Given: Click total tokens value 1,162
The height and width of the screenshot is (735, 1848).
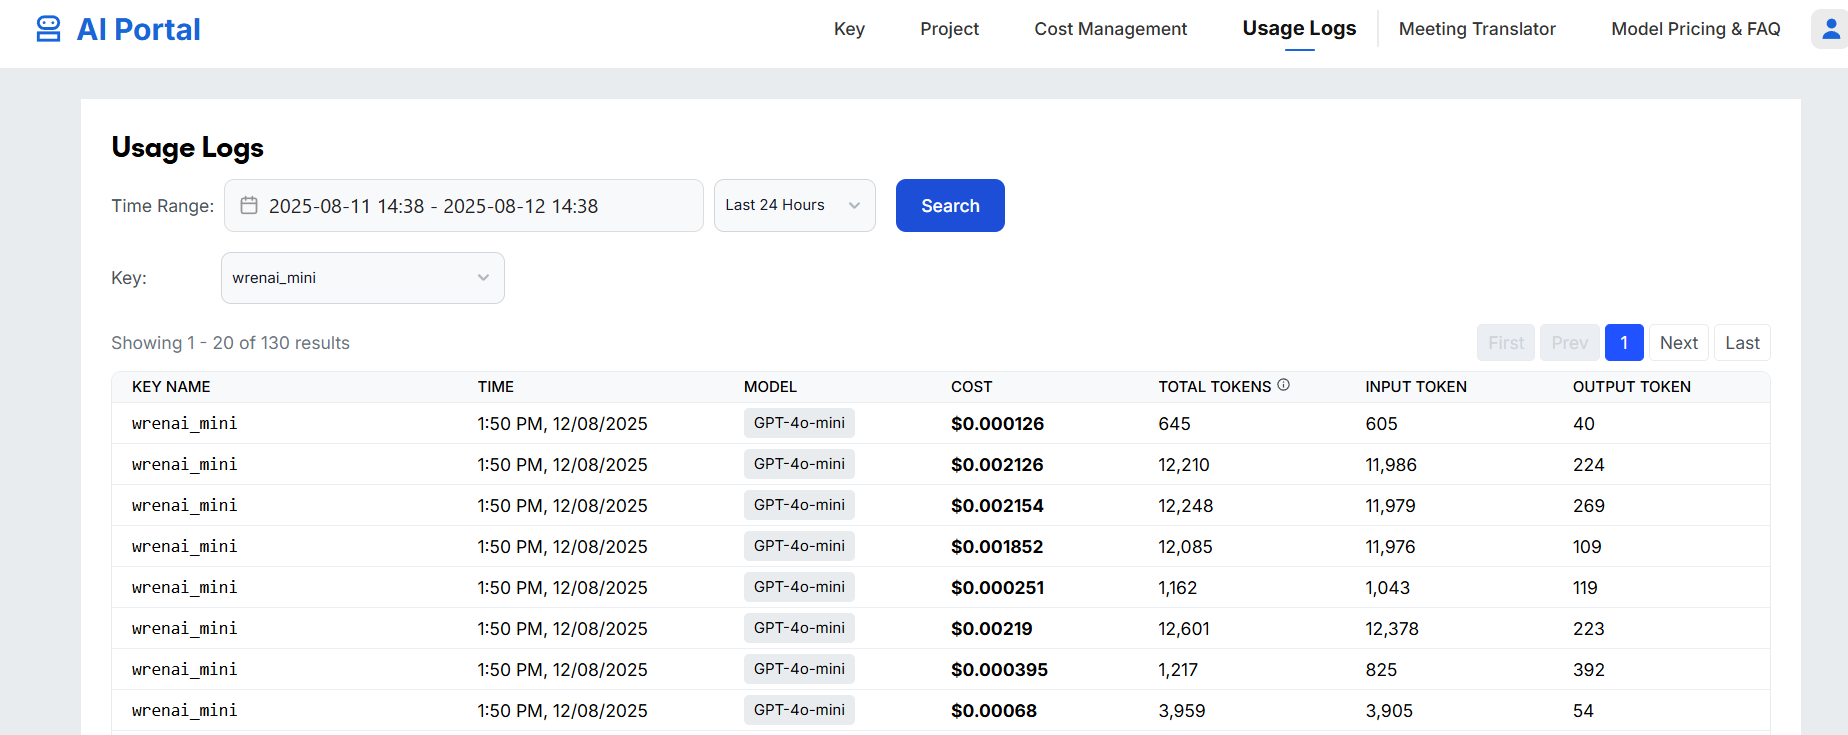Looking at the screenshot, I should coord(1177,588).
